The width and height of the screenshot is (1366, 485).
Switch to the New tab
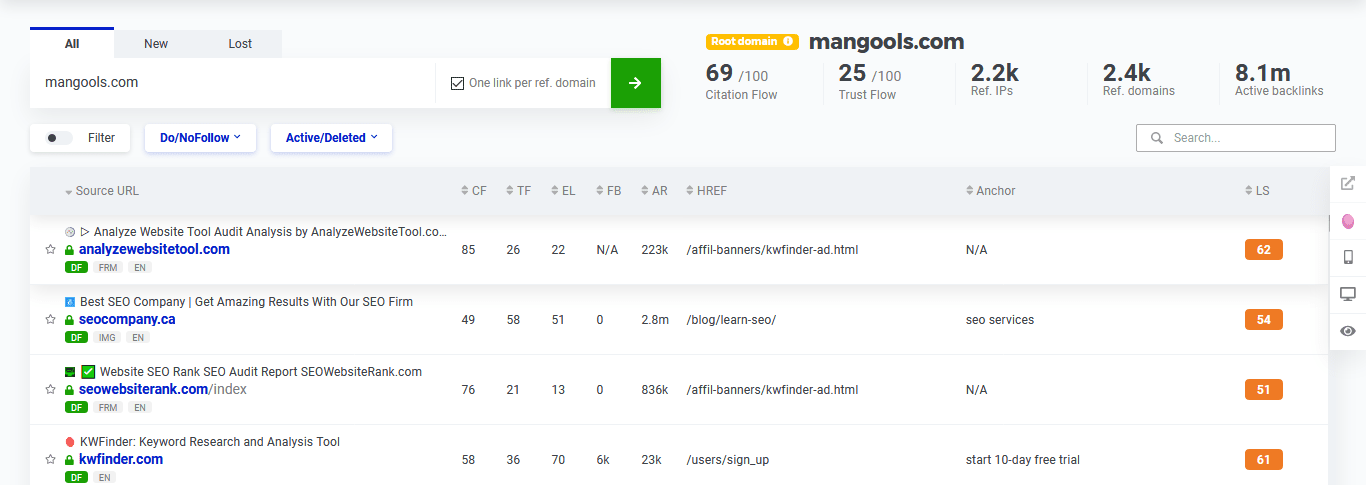point(156,43)
